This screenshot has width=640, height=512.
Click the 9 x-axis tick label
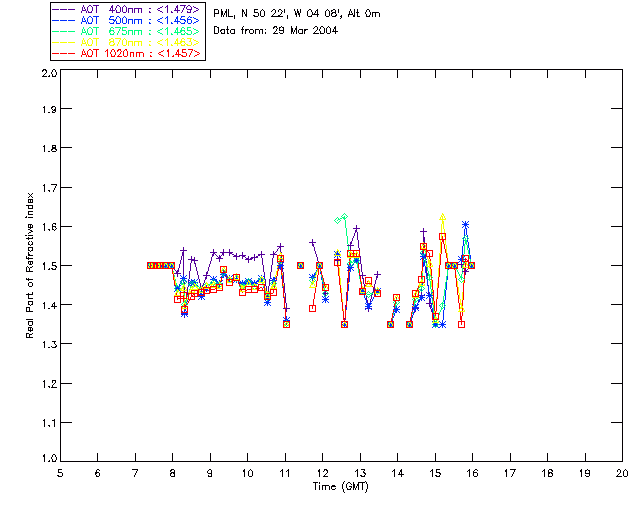(210, 473)
